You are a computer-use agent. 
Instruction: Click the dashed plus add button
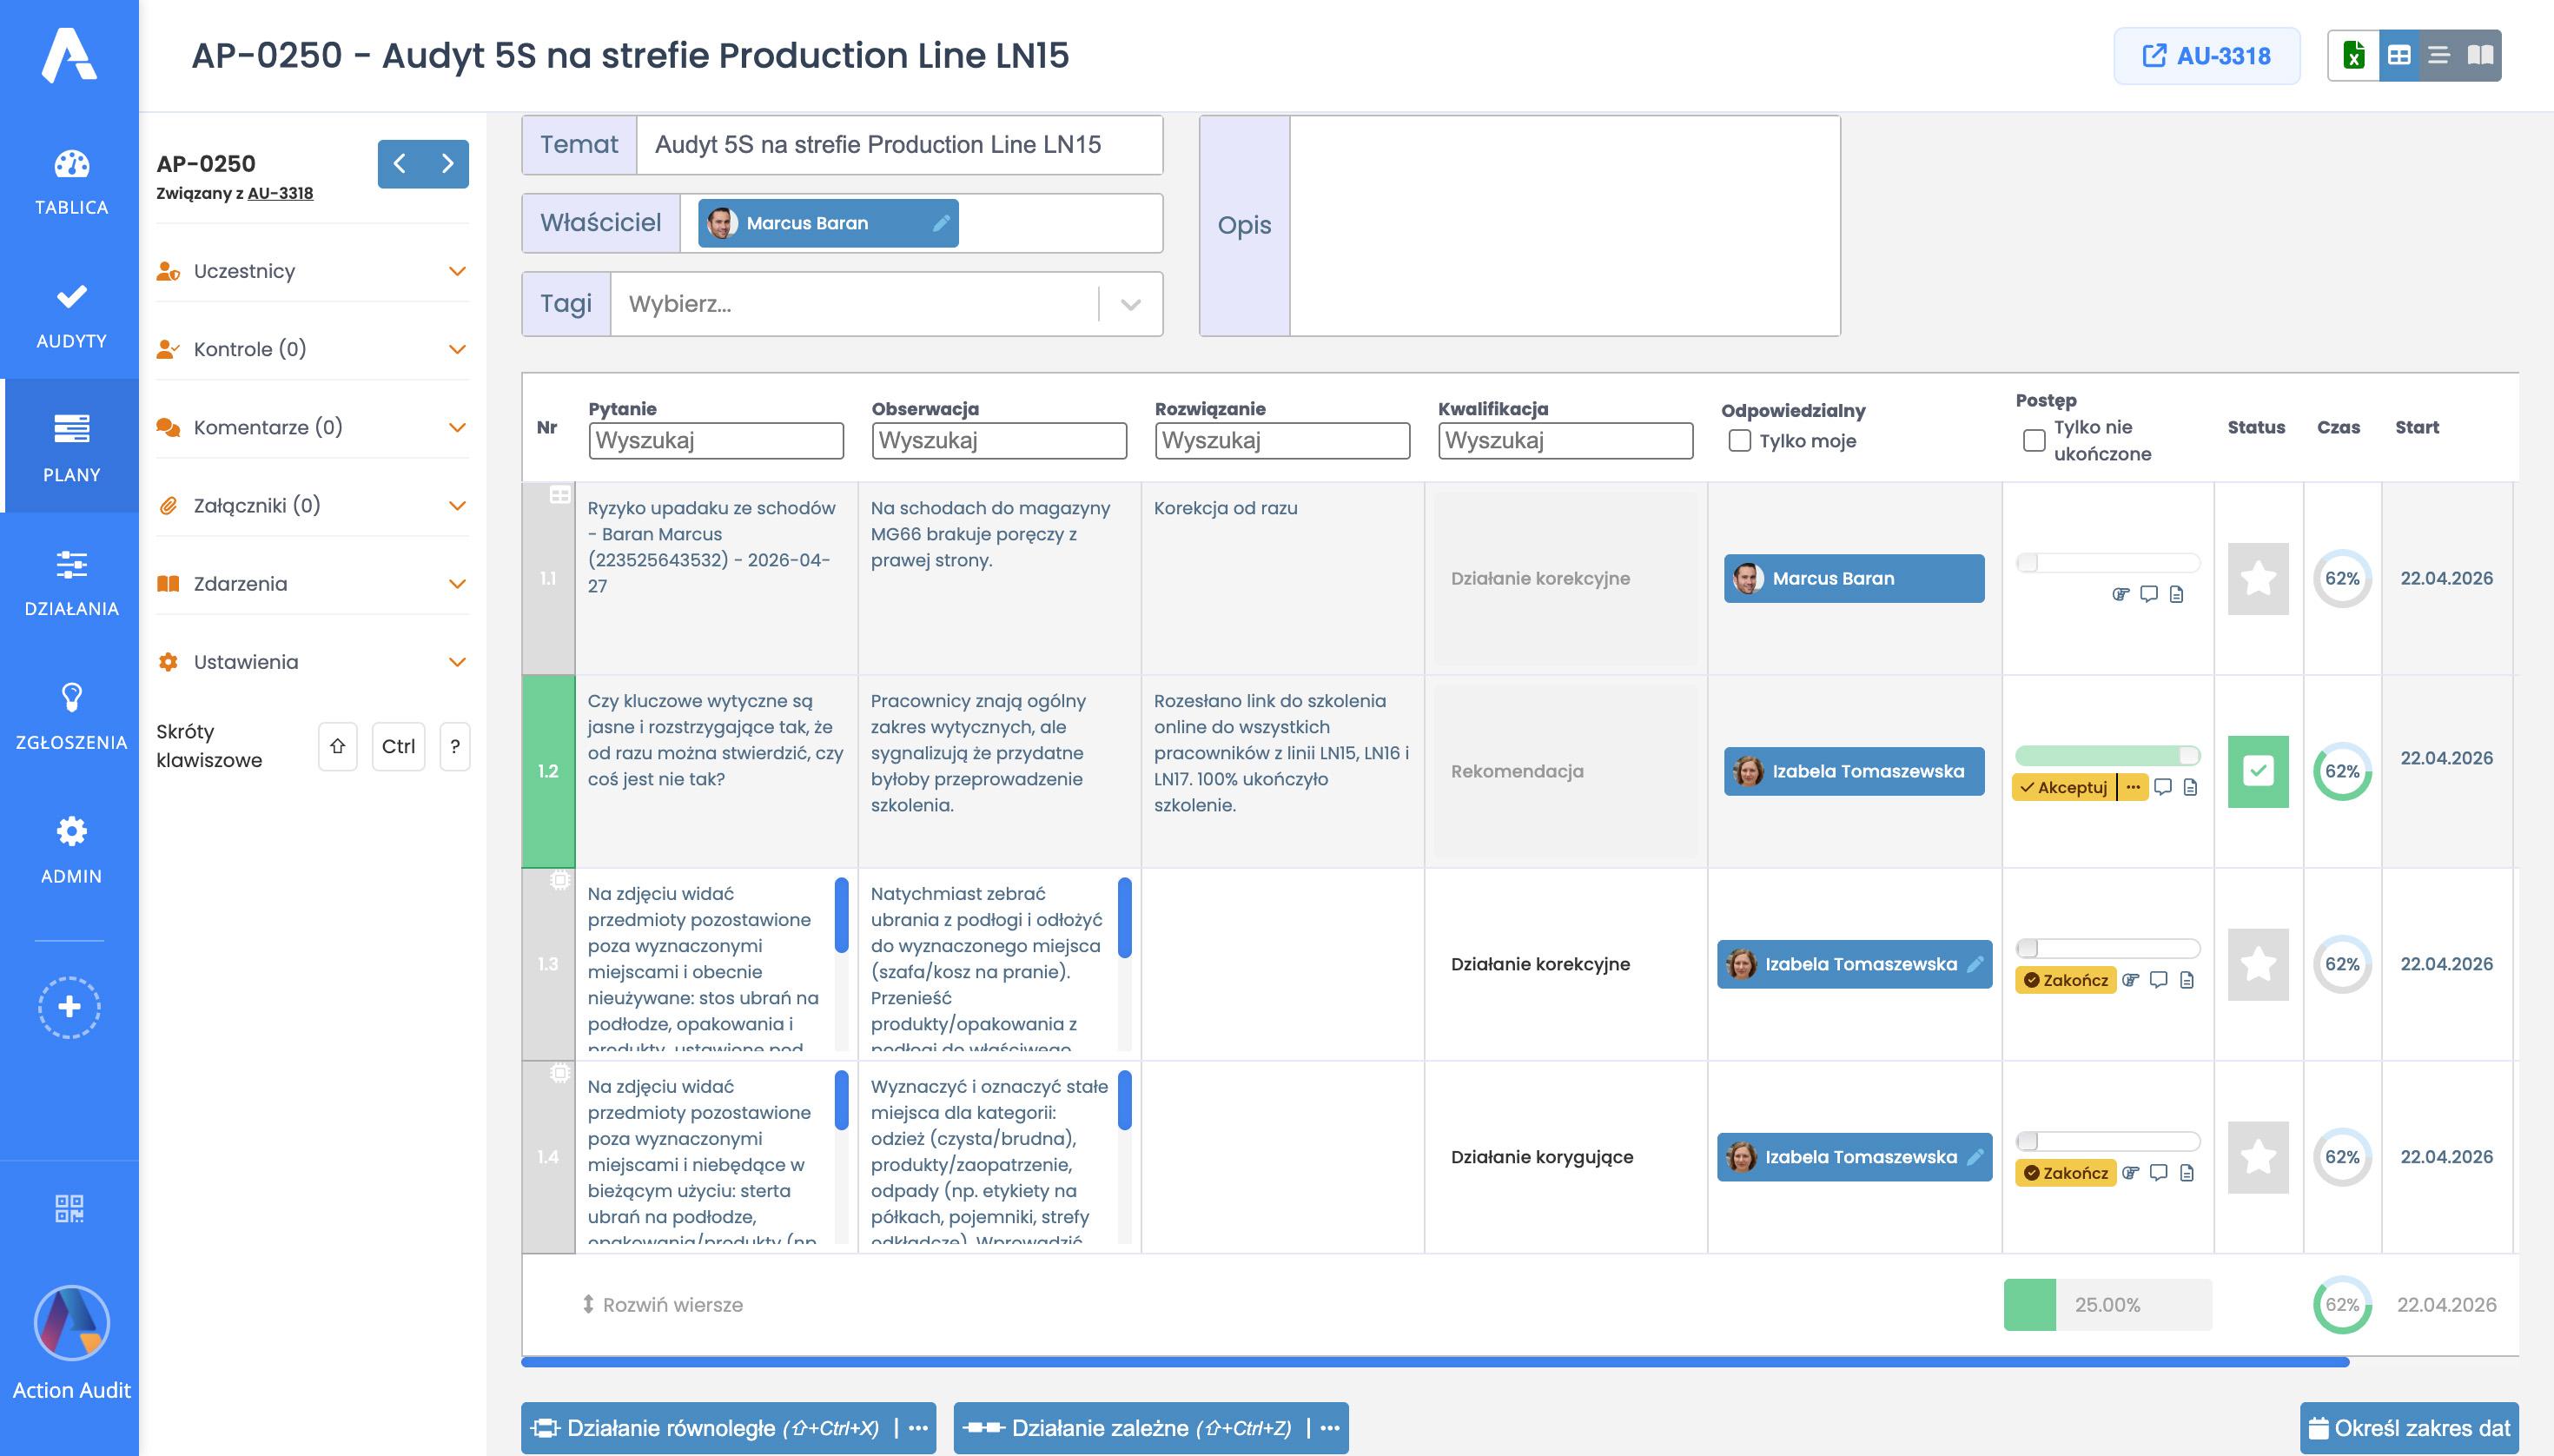(69, 1007)
